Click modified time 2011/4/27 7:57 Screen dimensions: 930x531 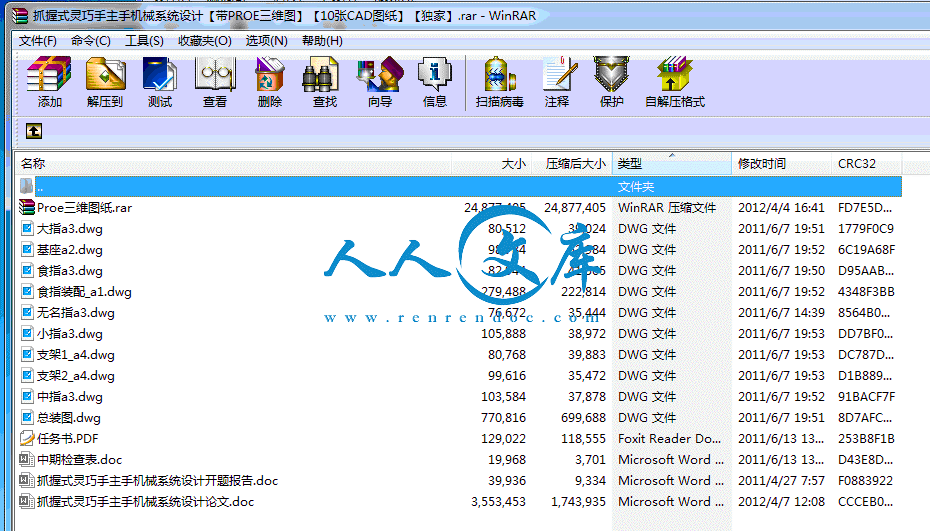(x=781, y=481)
